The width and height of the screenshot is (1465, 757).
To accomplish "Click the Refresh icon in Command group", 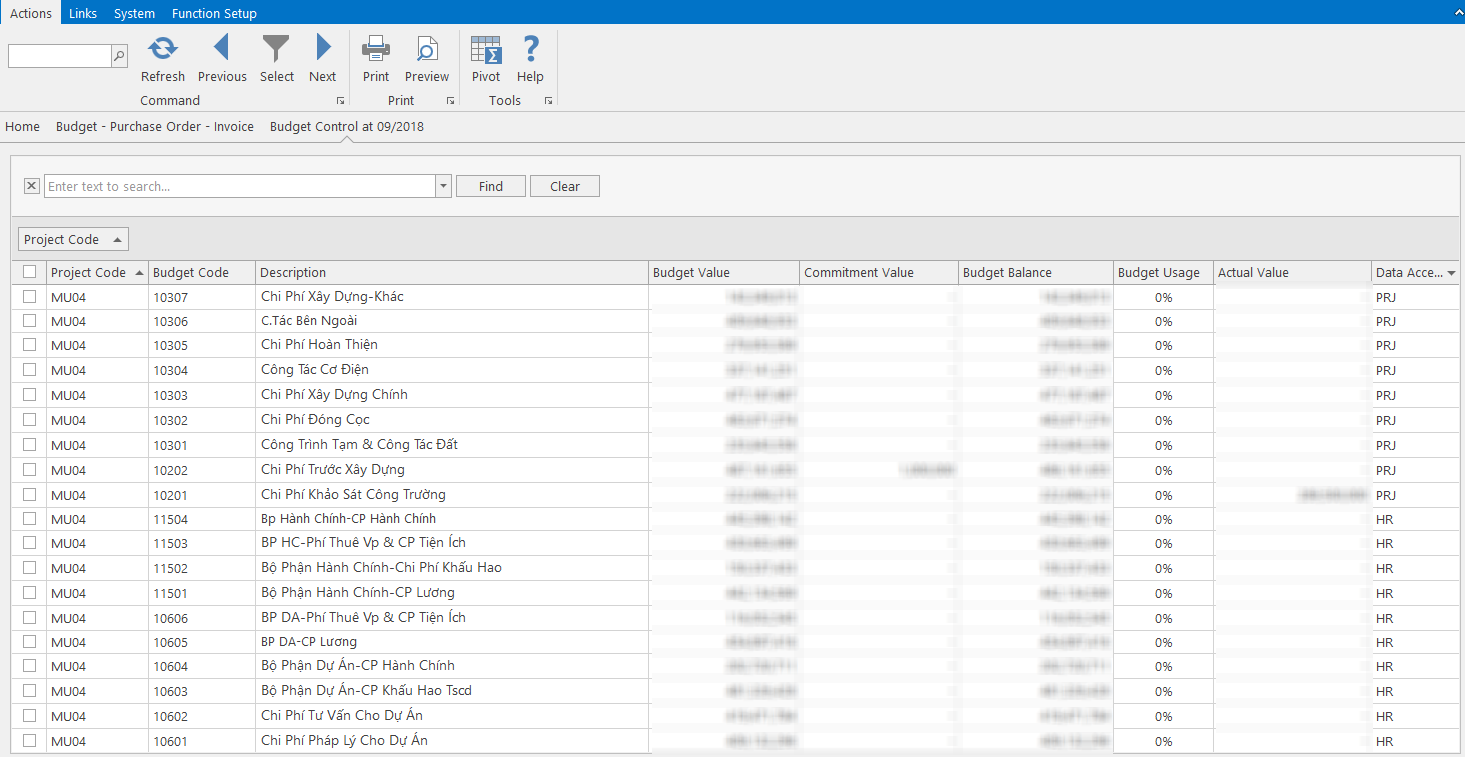I will click(x=163, y=48).
